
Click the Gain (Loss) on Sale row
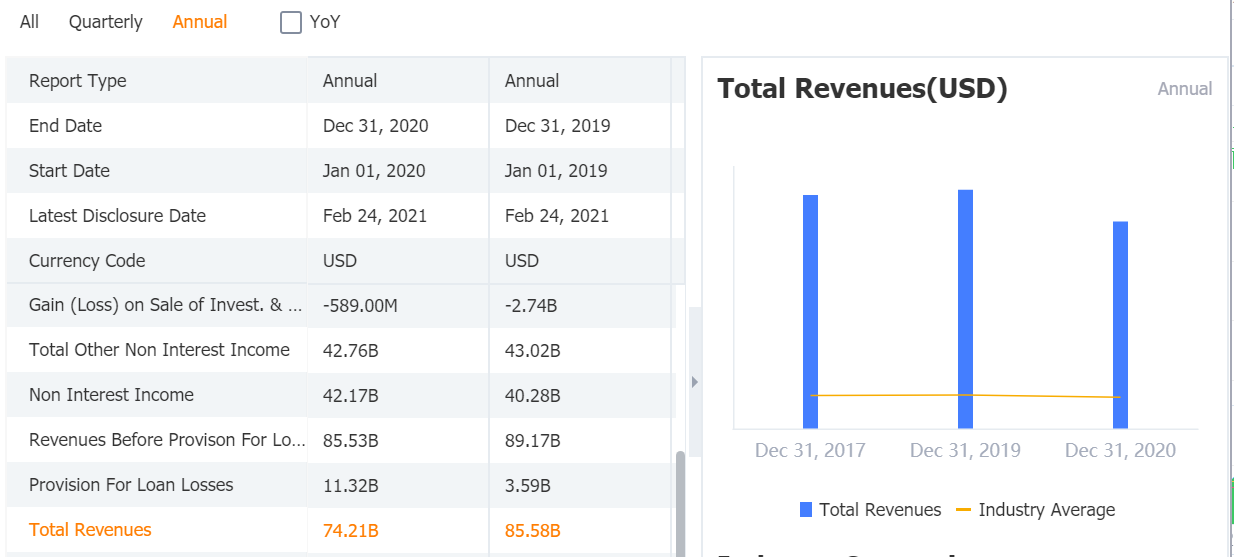coord(165,305)
